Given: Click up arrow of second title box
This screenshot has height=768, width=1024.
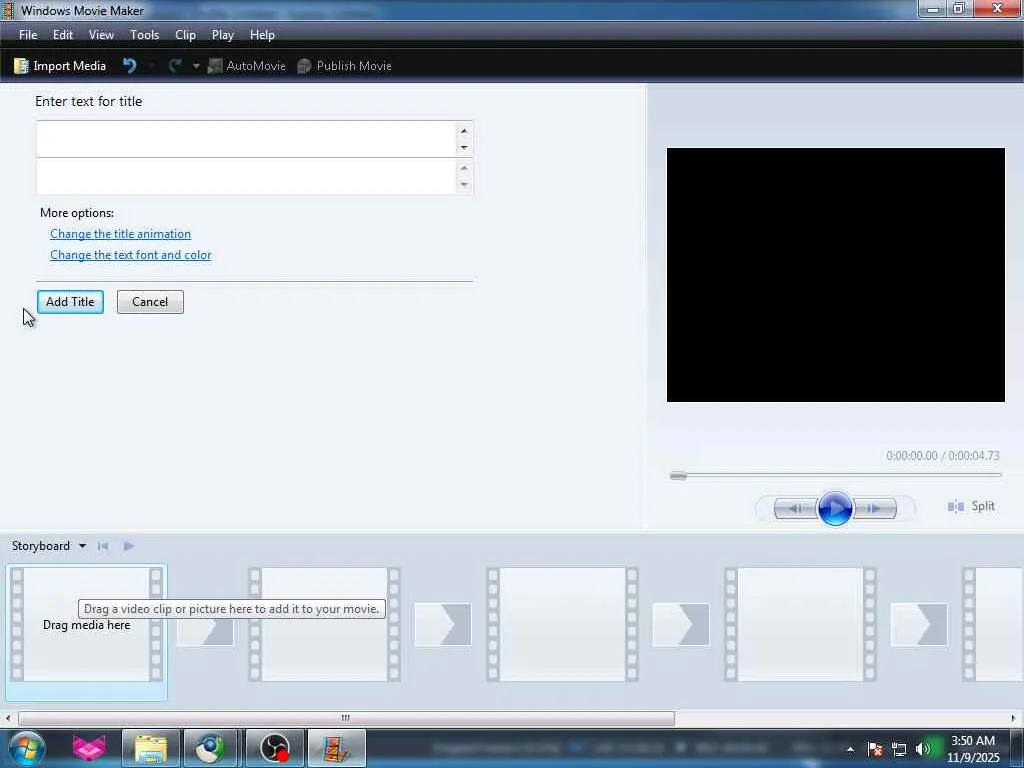Looking at the screenshot, I should (x=464, y=168).
